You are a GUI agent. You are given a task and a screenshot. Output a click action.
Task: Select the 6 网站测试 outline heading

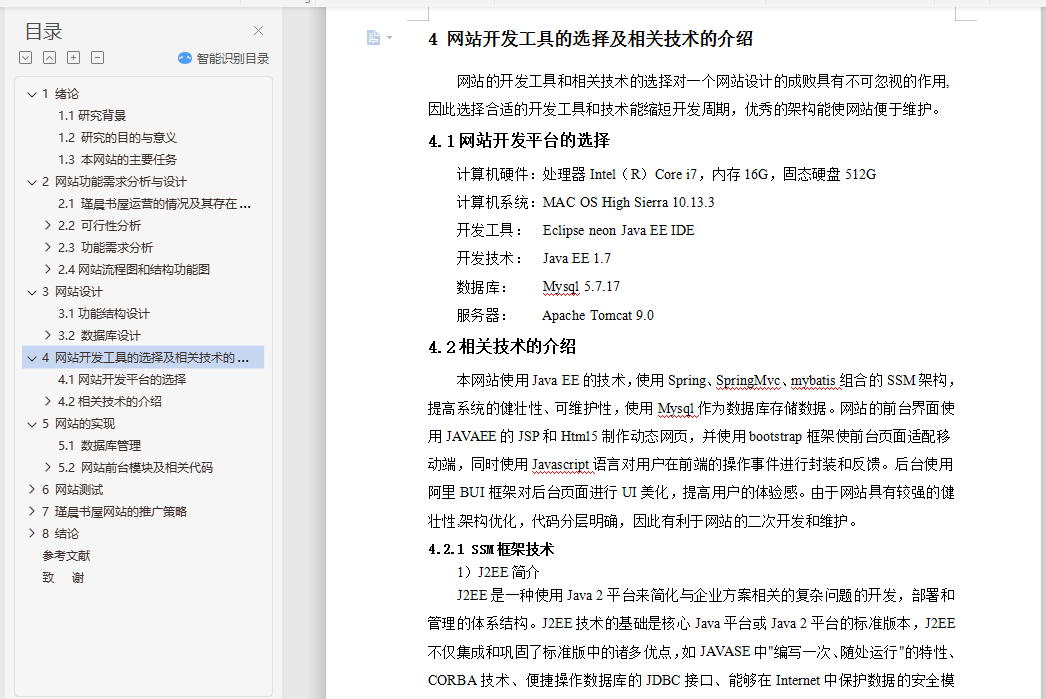click(72, 490)
